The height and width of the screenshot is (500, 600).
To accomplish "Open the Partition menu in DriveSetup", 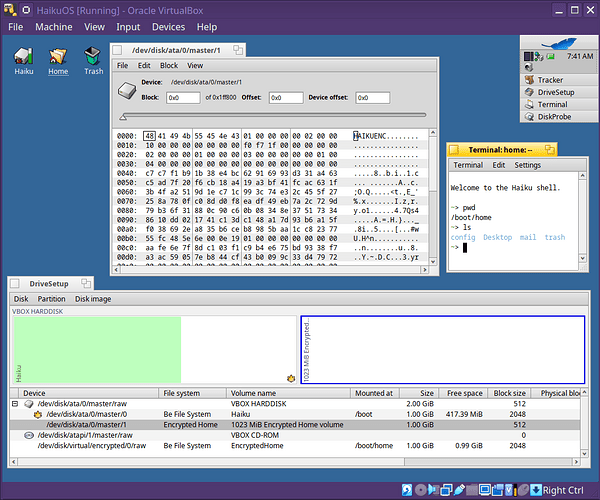I will coord(51,299).
